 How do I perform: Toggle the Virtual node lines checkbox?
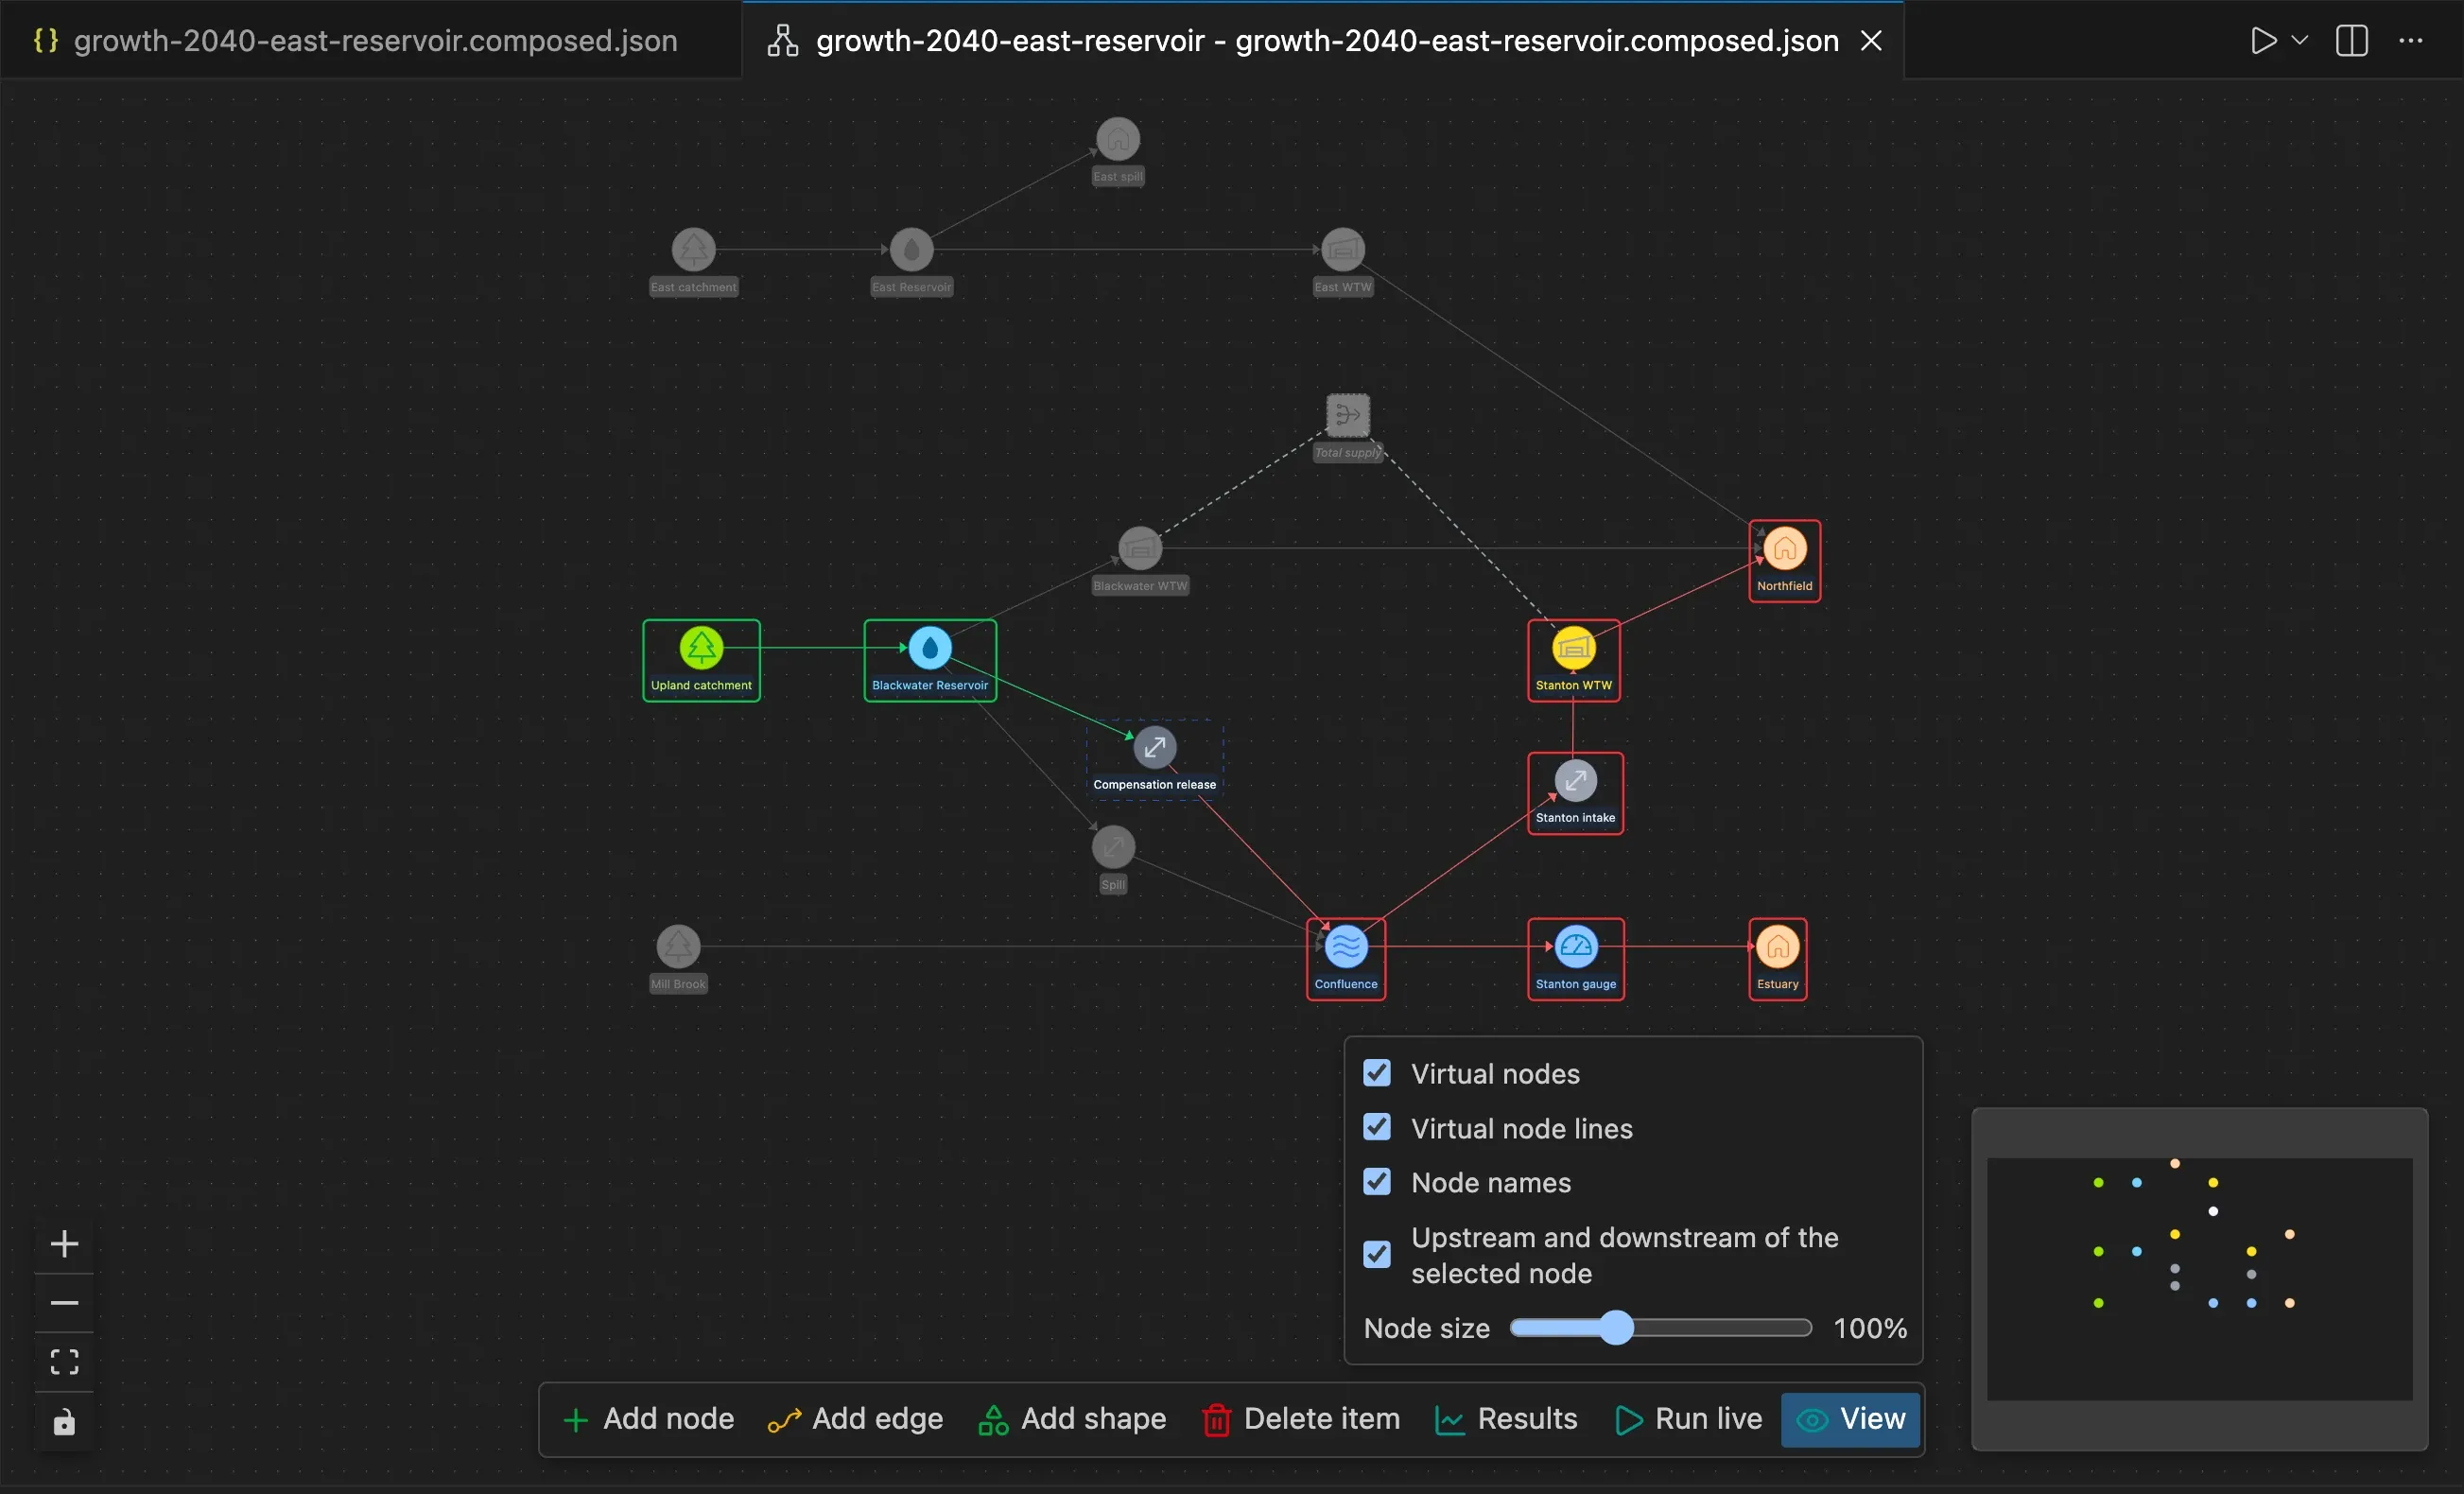tap(1376, 1127)
